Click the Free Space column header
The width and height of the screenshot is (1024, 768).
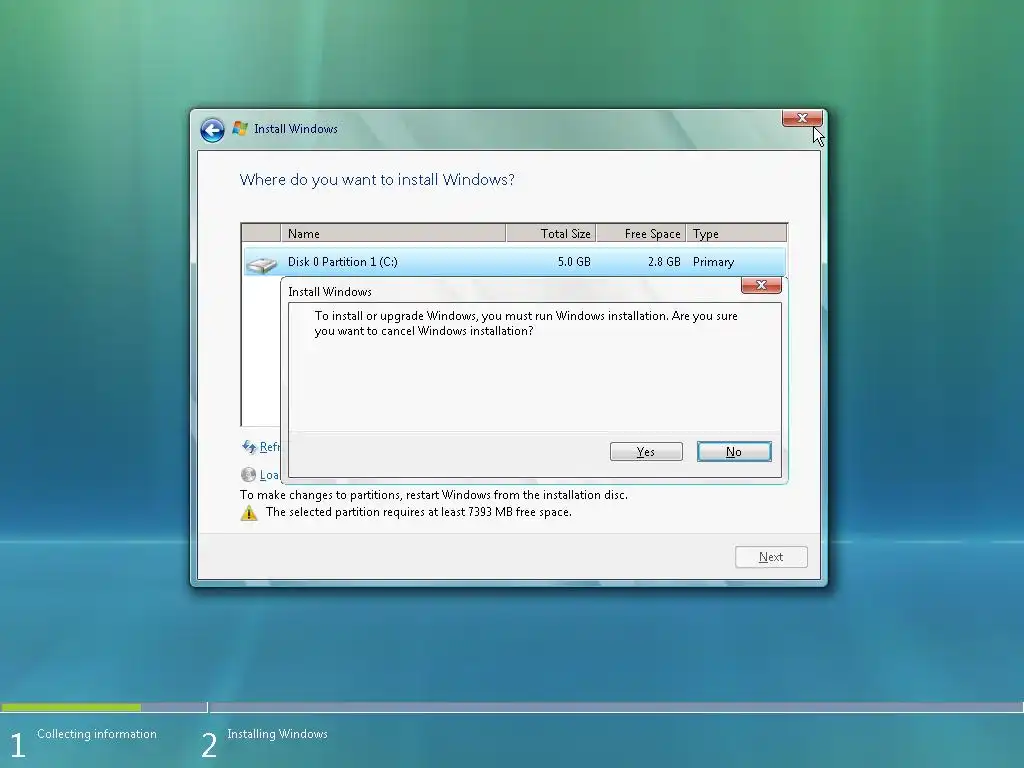click(x=641, y=234)
